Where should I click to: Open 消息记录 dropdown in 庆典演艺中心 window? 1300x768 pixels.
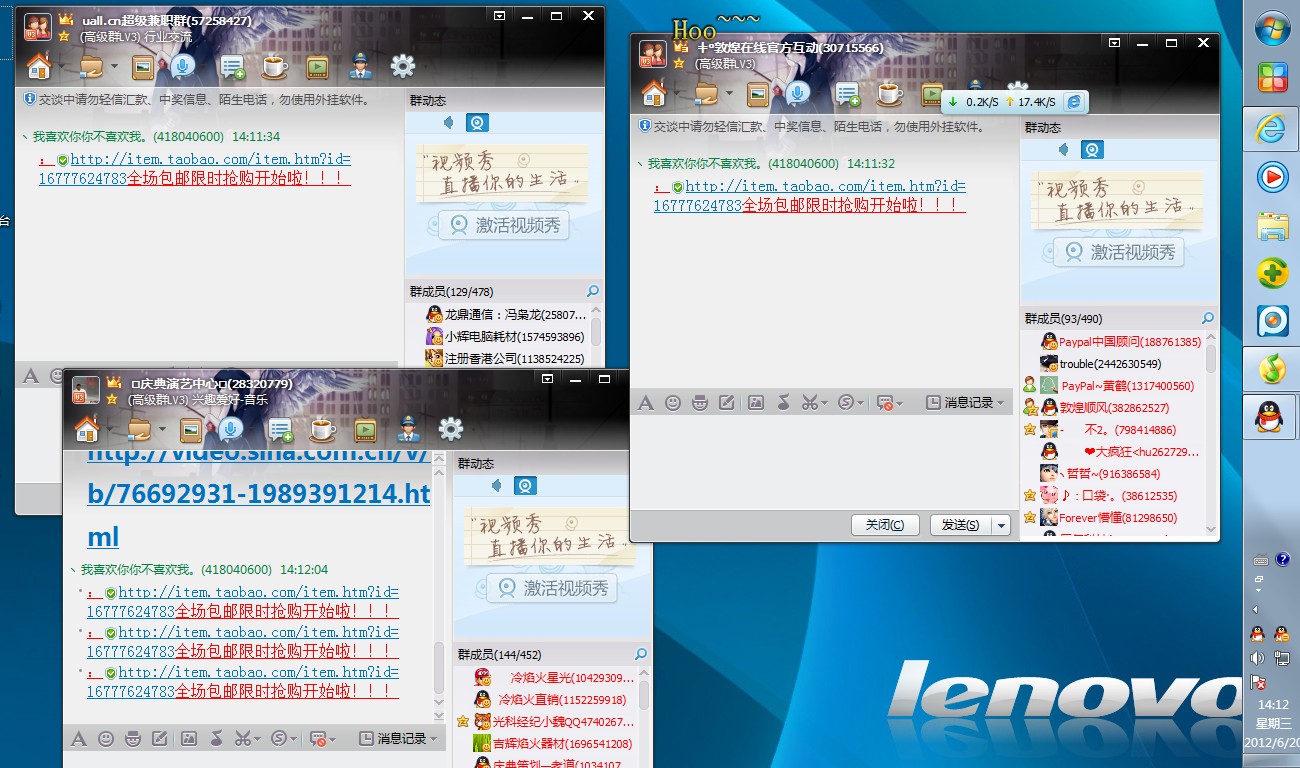point(400,738)
